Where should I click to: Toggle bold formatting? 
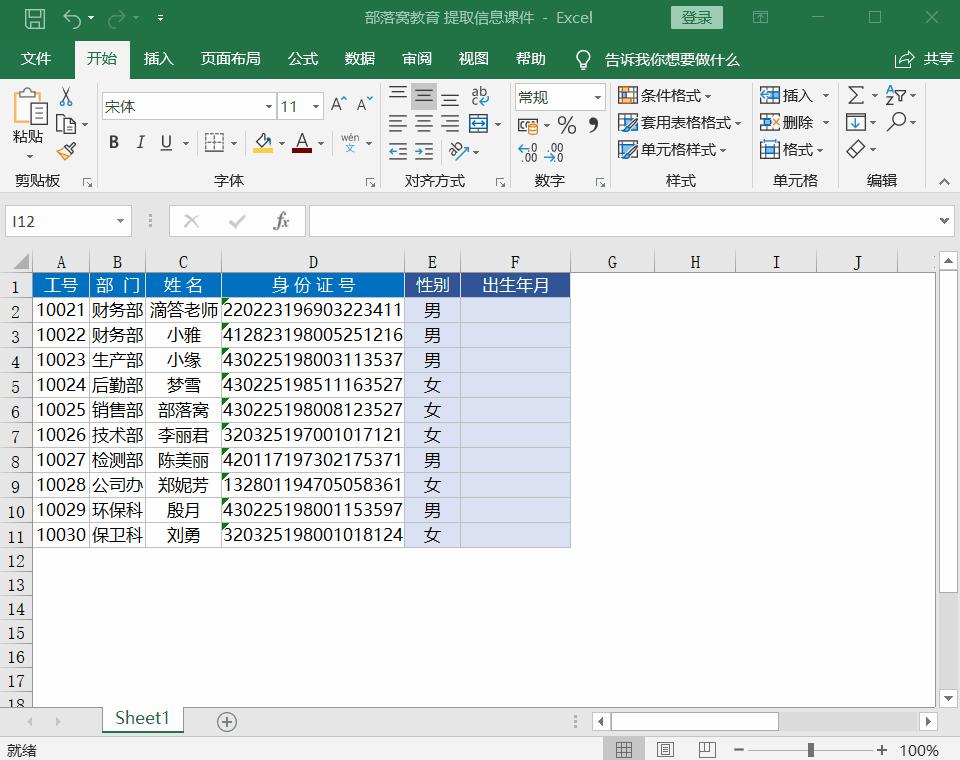pyautogui.click(x=113, y=143)
